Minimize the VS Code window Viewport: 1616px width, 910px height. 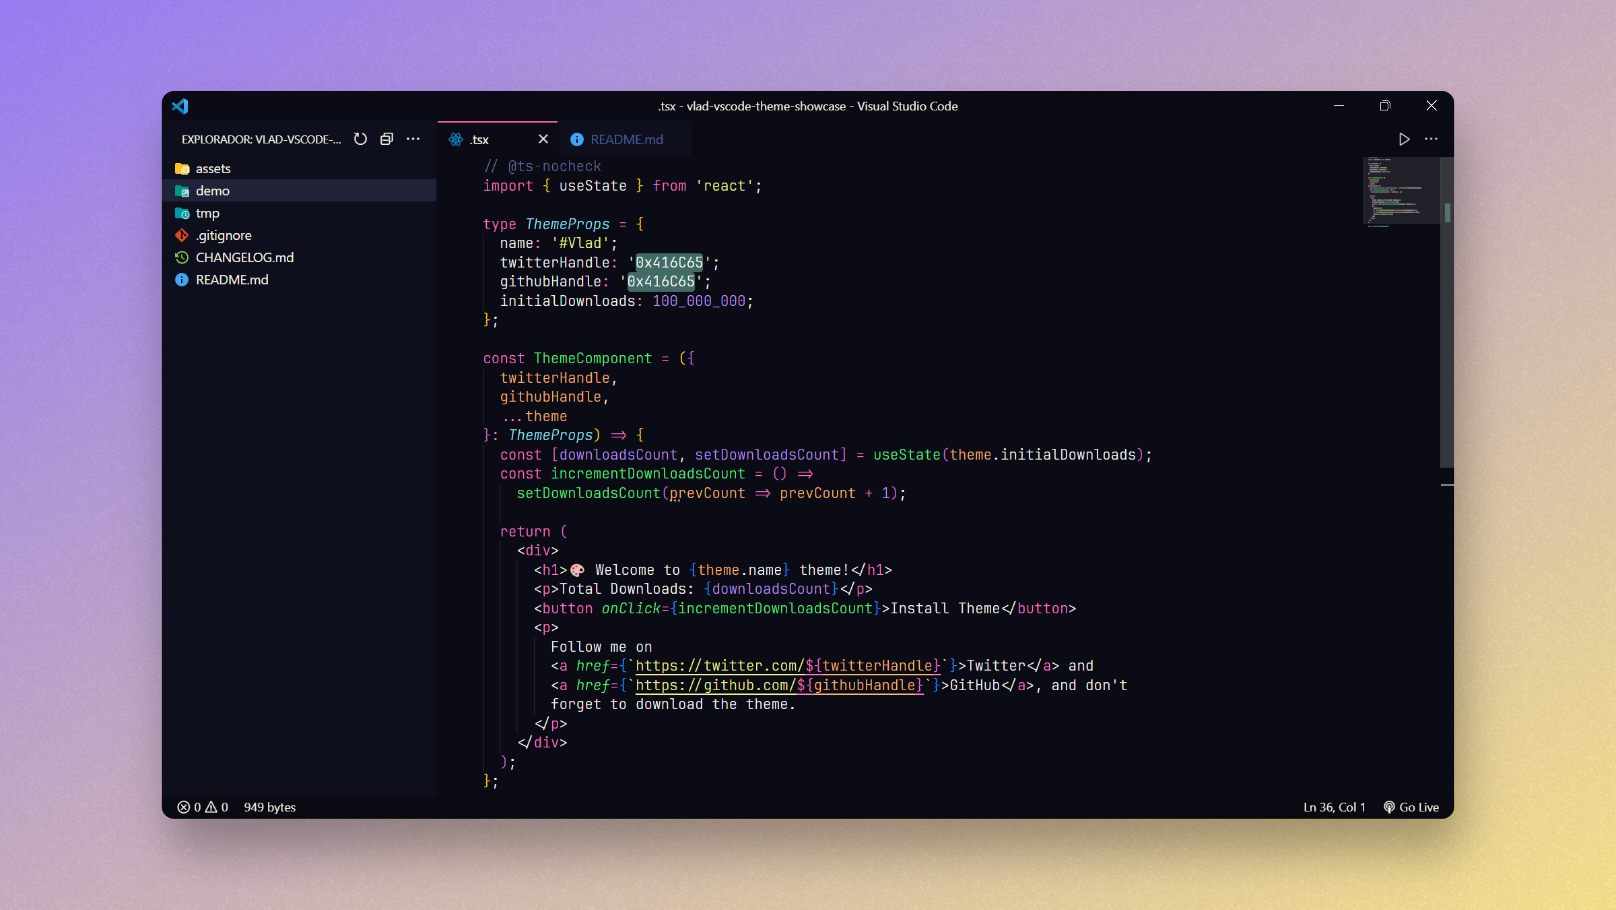click(1339, 106)
